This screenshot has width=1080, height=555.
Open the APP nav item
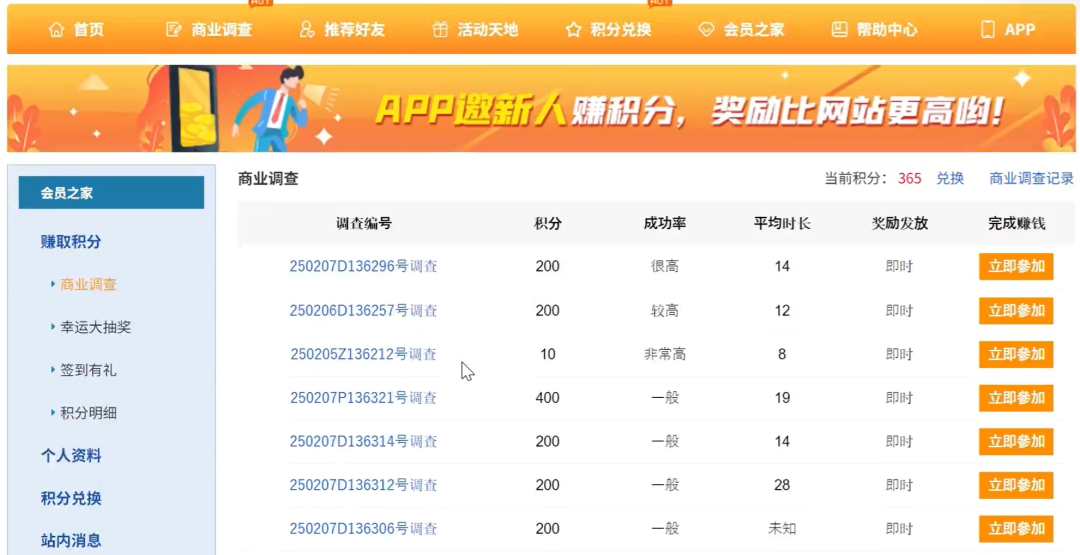pos(1020,30)
